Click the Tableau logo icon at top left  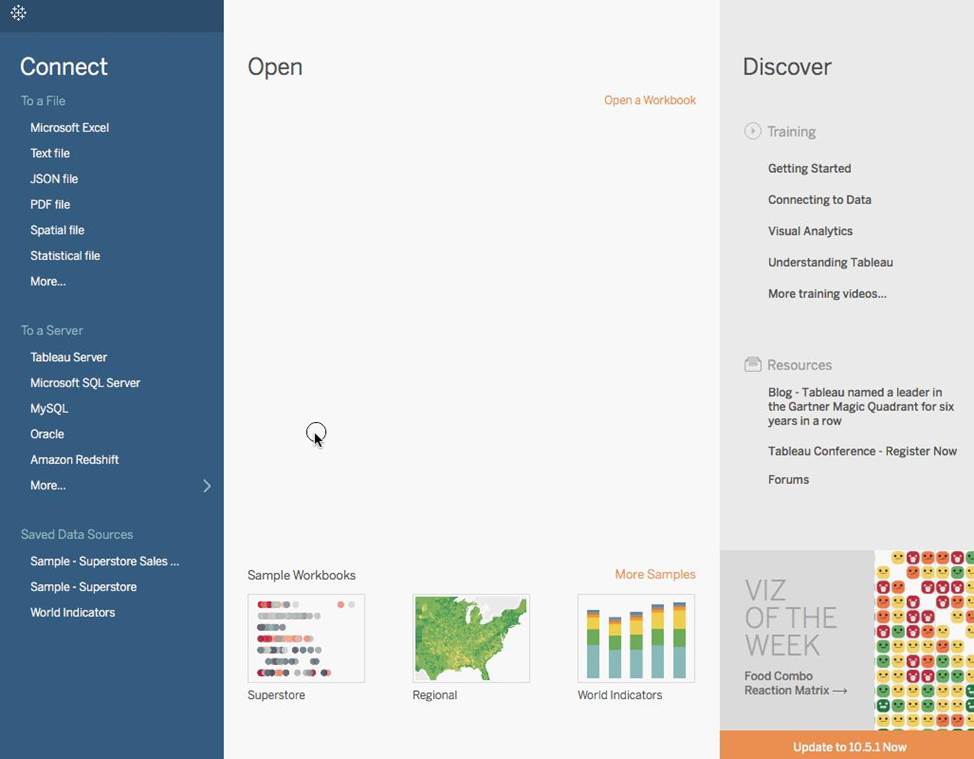[x=18, y=13]
